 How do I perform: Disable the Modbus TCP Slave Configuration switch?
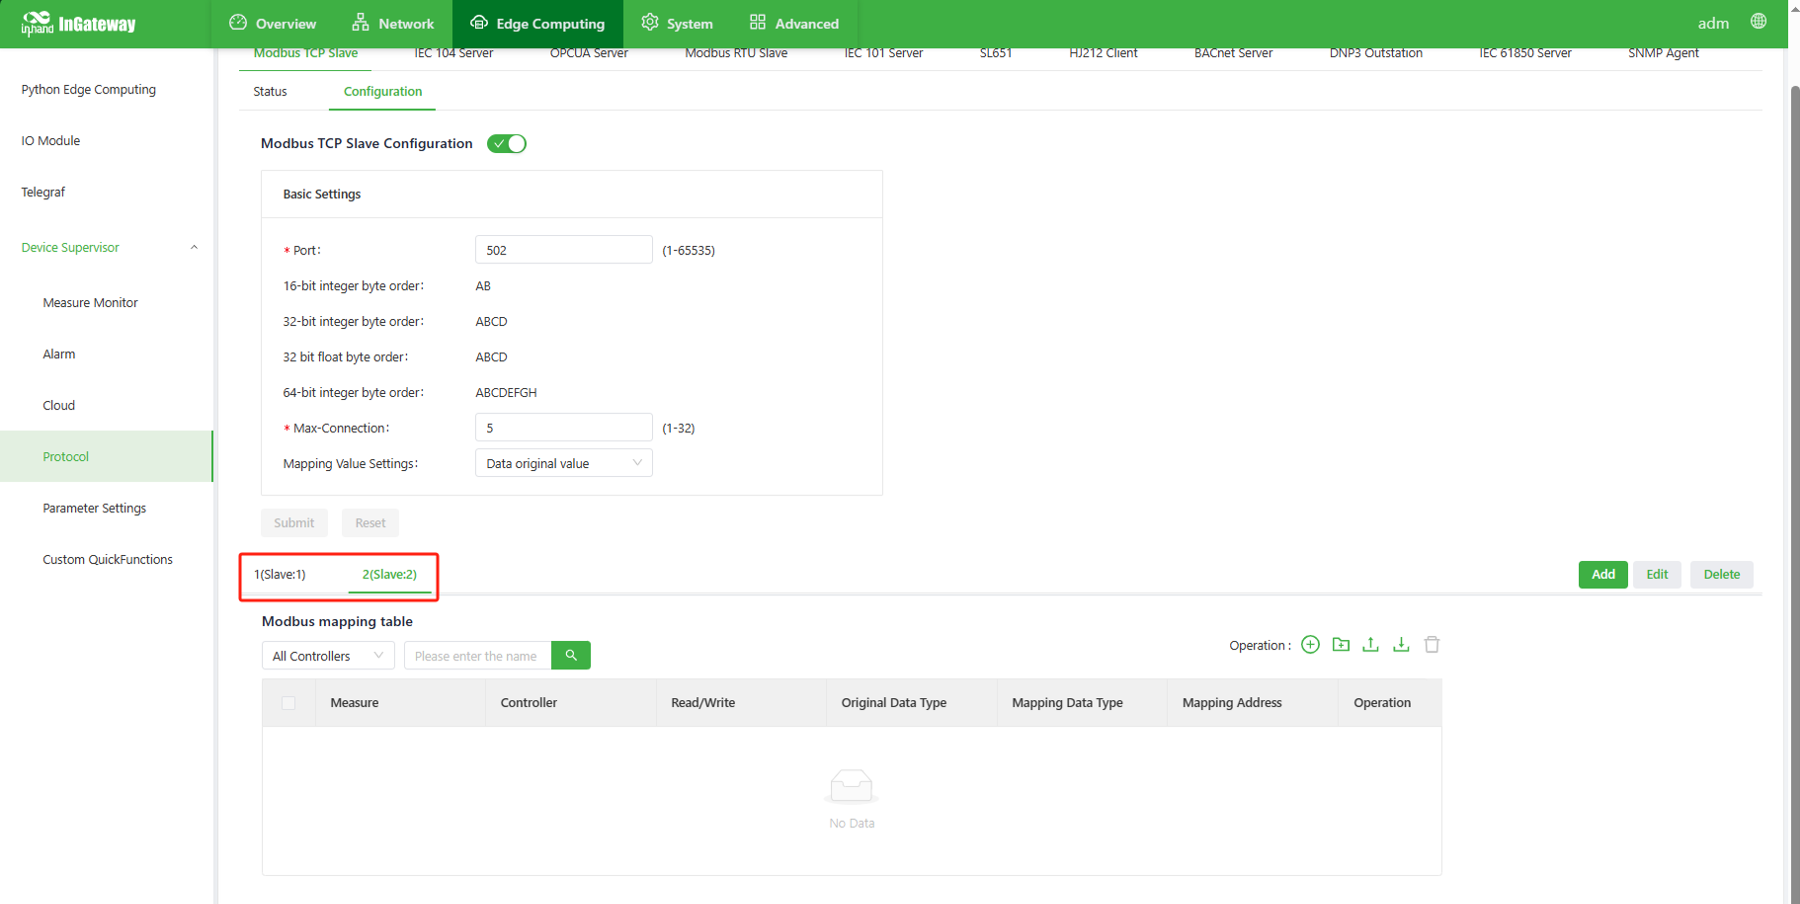pyautogui.click(x=507, y=144)
